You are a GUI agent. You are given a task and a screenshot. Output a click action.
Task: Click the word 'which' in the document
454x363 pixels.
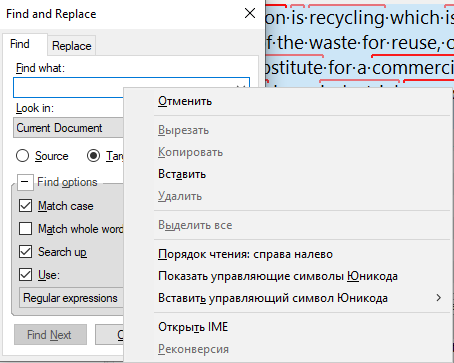click(415, 18)
